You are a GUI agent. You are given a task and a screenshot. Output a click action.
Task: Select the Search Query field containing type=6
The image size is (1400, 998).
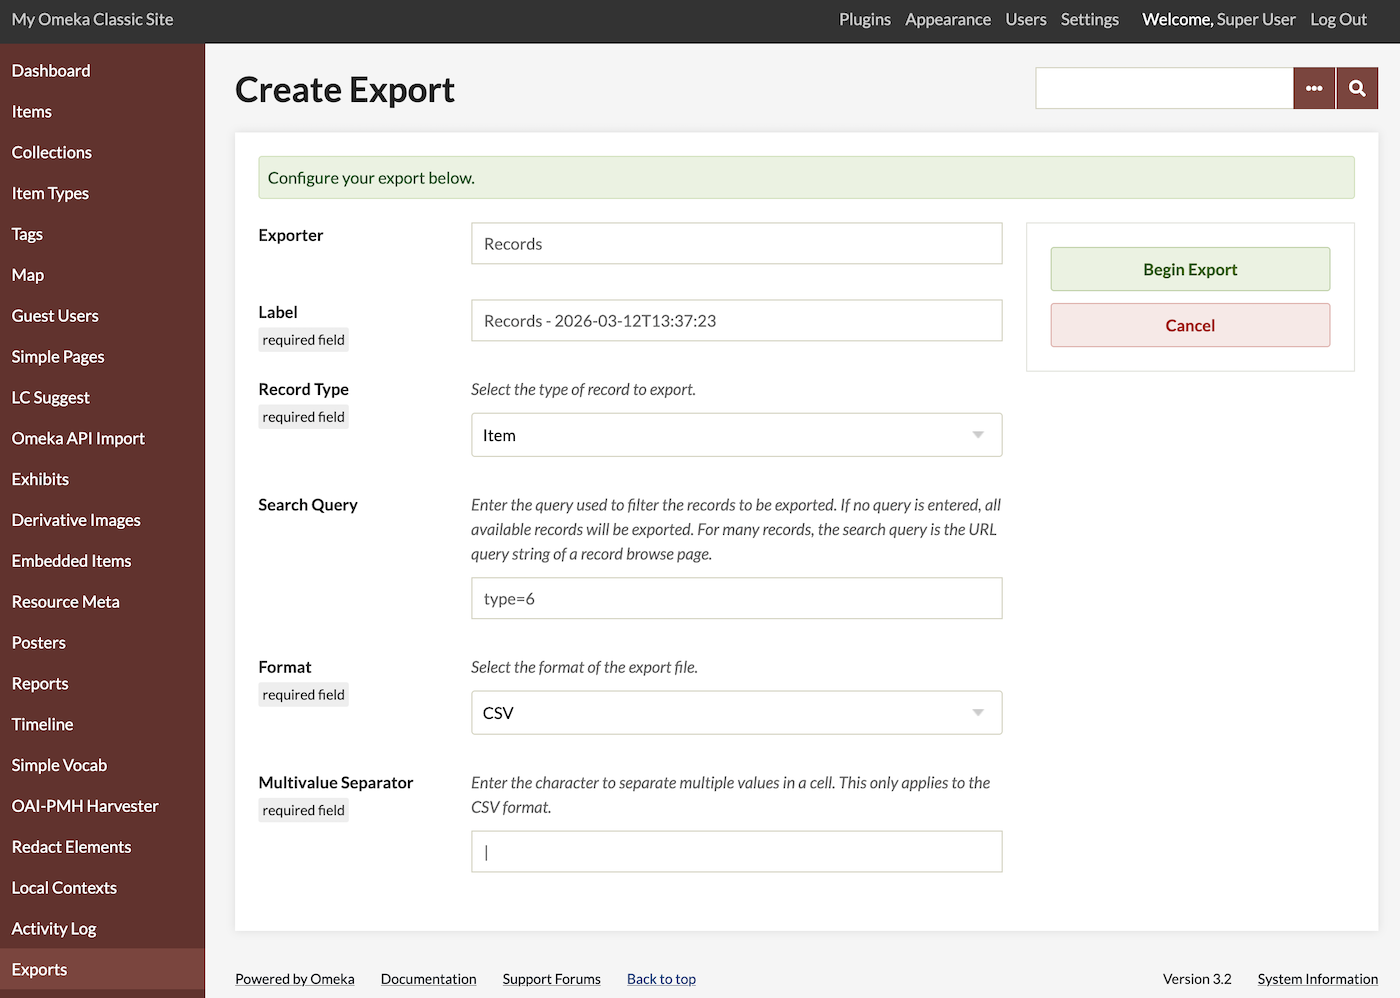(x=736, y=598)
